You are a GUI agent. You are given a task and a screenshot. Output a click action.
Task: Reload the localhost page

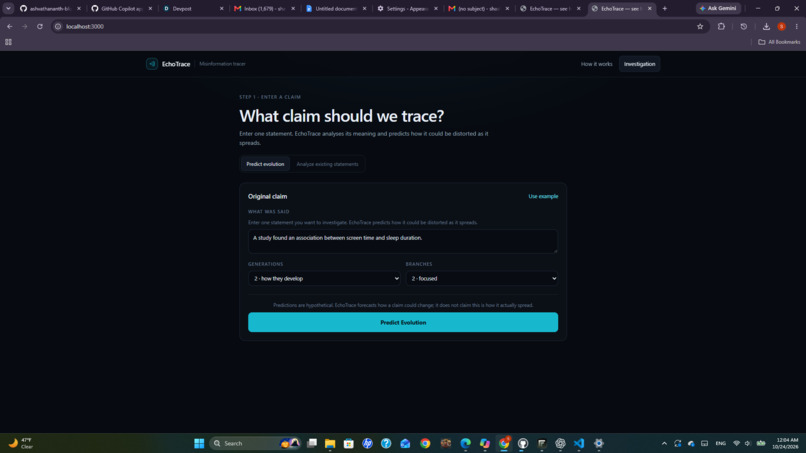click(40, 26)
